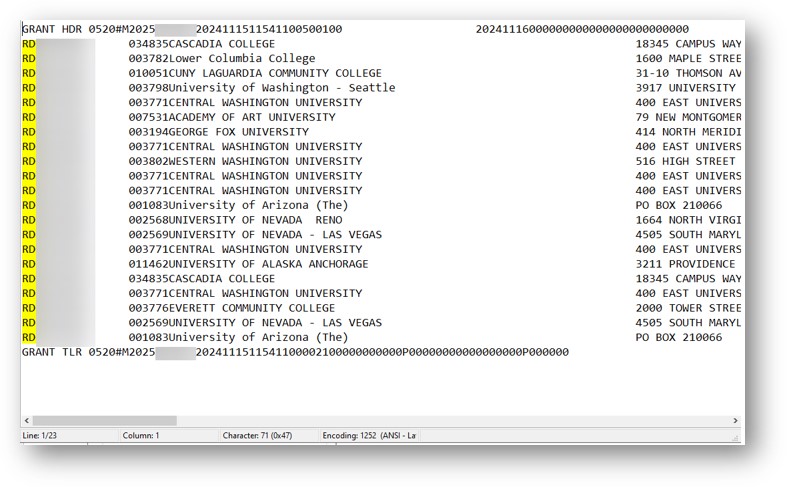Click the highlighted RD on the ALASKA ANCHORAGE row
The height and width of the screenshot is (487, 787).
point(29,264)
